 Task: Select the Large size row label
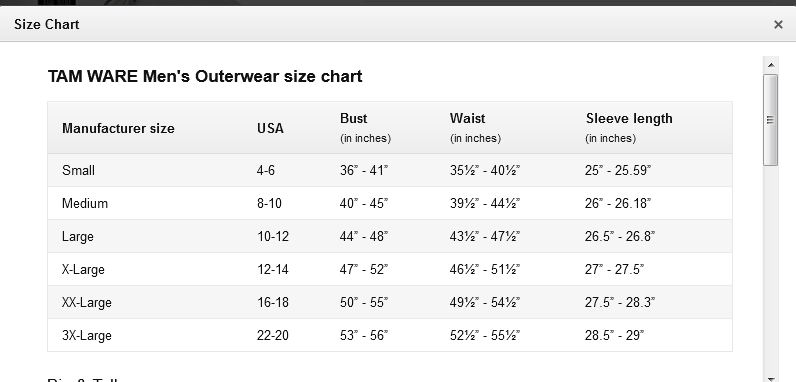click(x=78, y=236)
